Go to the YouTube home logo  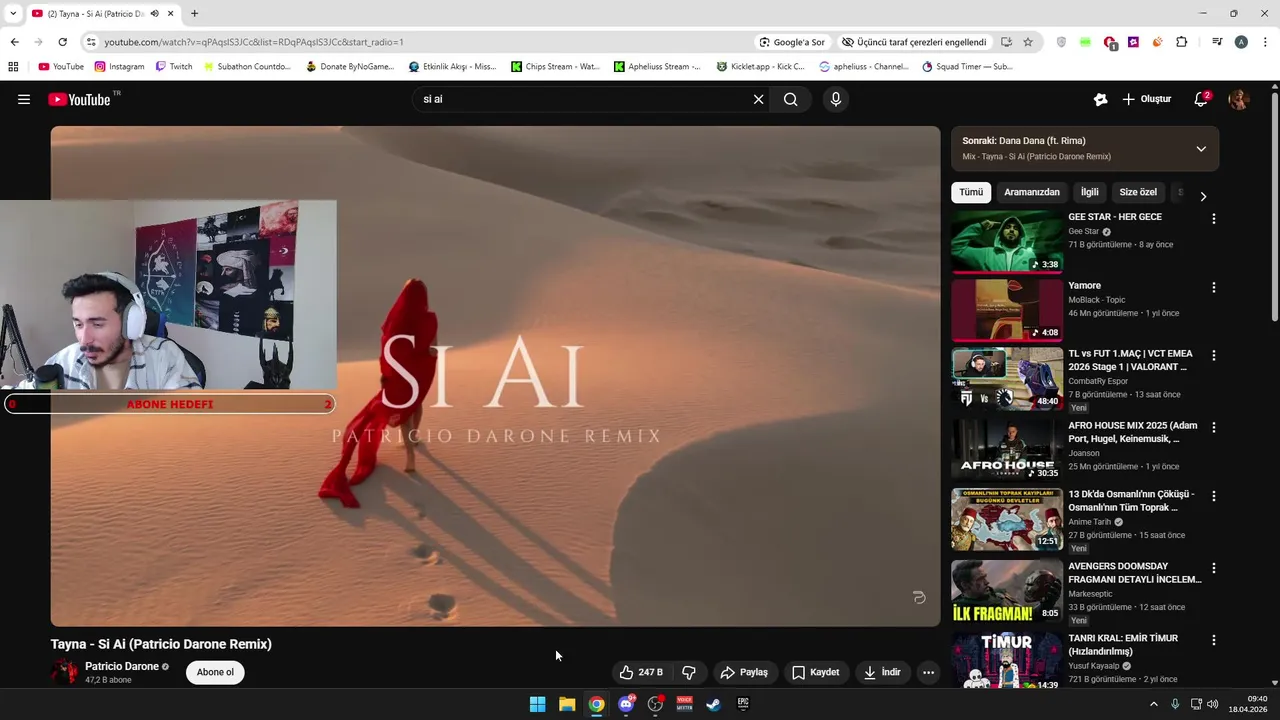[x=79, y=99]
